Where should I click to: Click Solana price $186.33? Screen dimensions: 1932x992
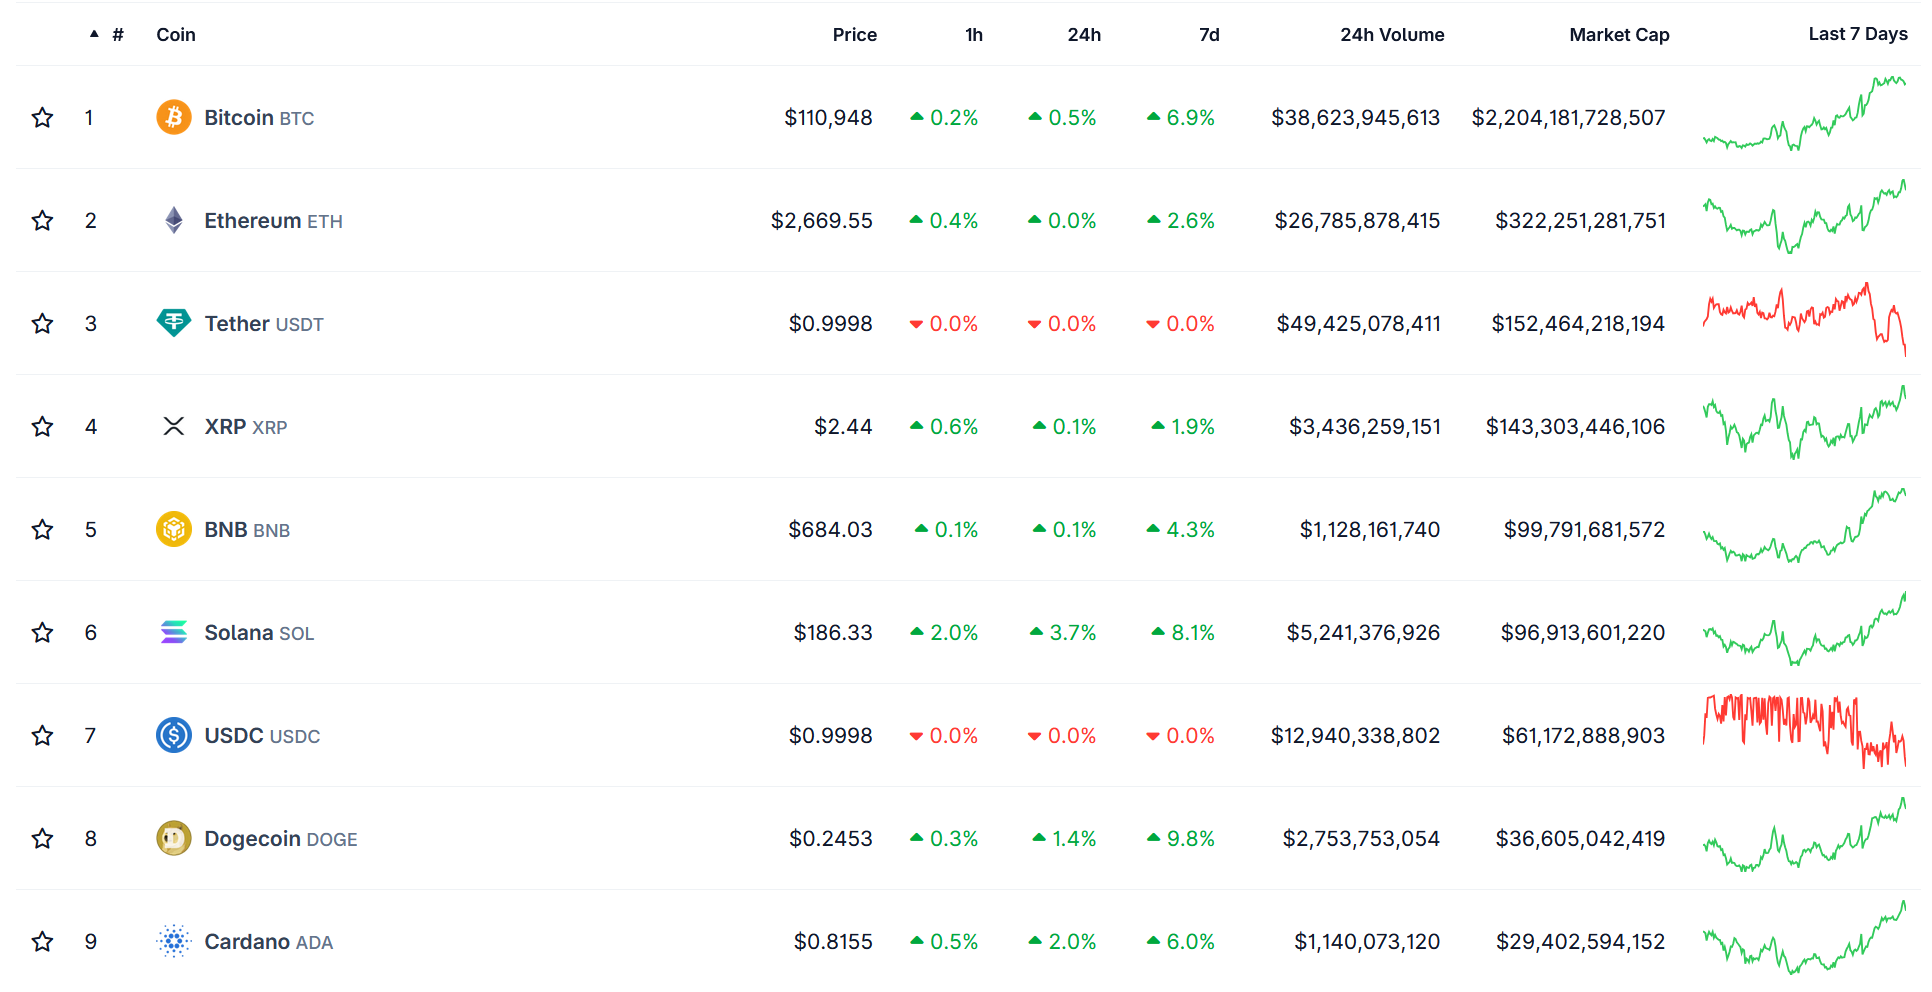tap(833, 633)
